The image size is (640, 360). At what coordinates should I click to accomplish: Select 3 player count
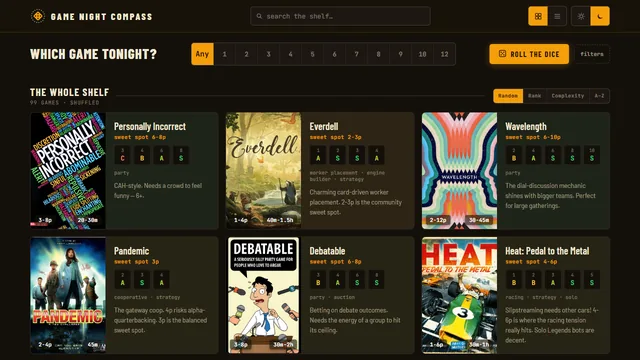(x=268, y=54)
